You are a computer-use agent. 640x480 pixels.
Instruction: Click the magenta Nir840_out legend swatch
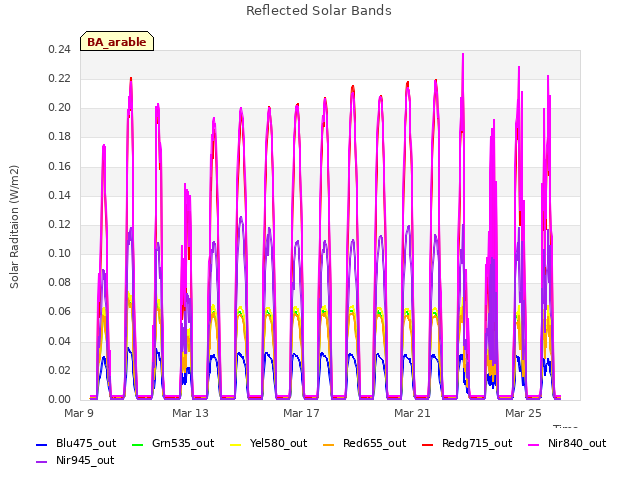click(533, 444)
